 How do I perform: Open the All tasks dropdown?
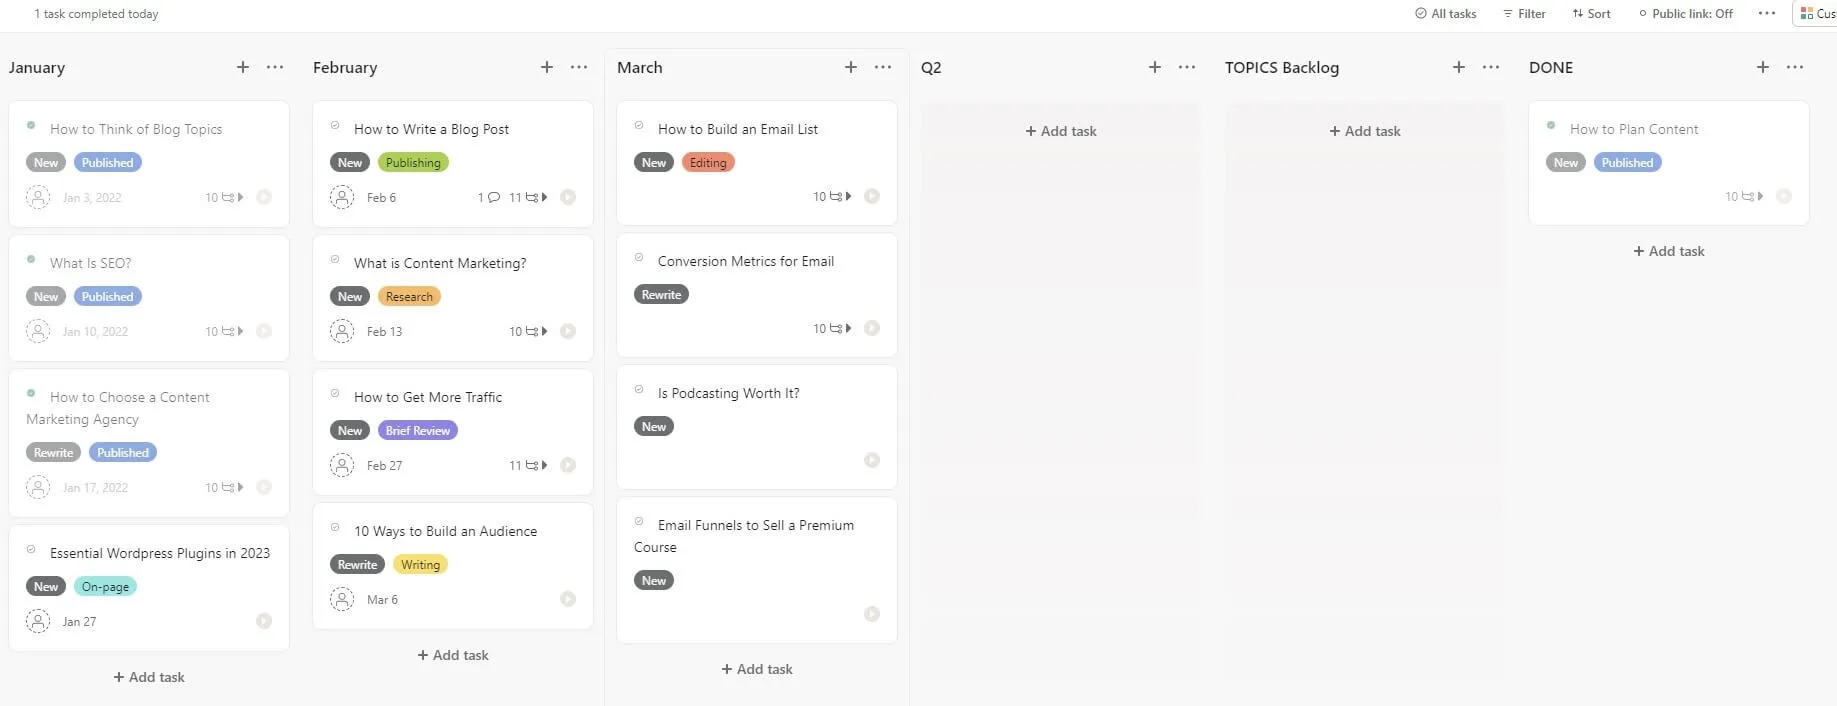[x=1444, y=13]
